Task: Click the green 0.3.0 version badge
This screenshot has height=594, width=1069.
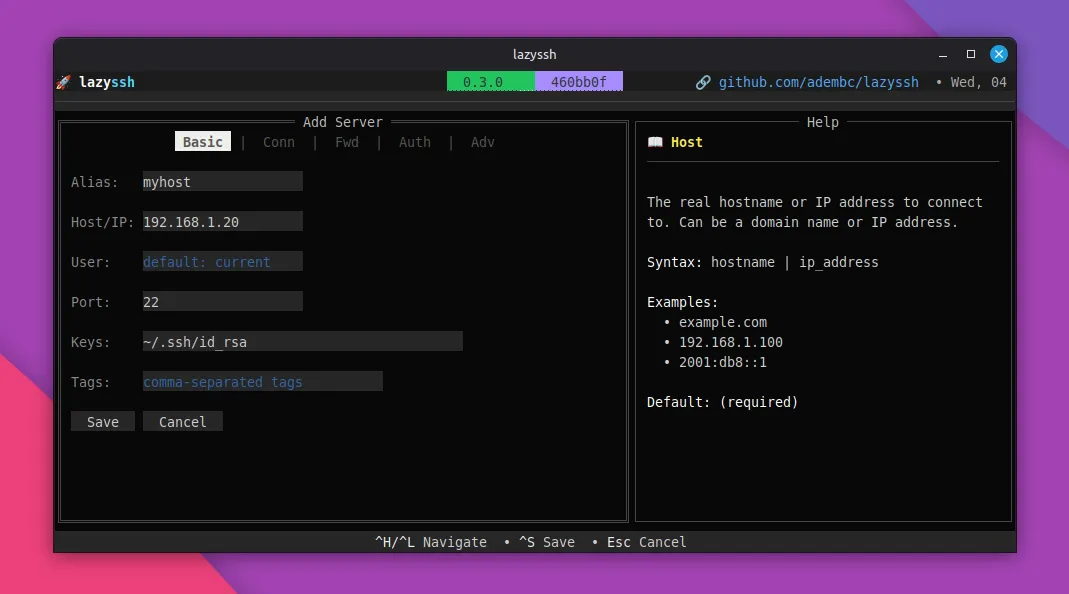Action: click(491, 82)
